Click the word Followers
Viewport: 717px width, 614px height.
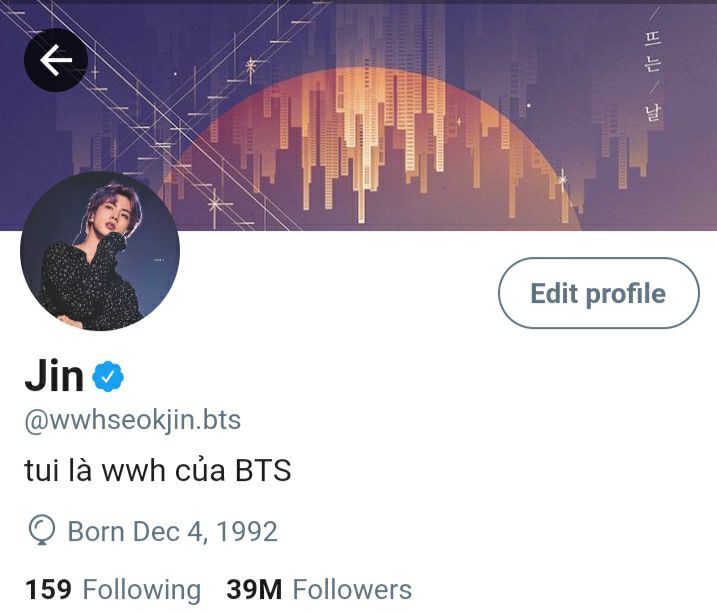(x=352, y=589)
